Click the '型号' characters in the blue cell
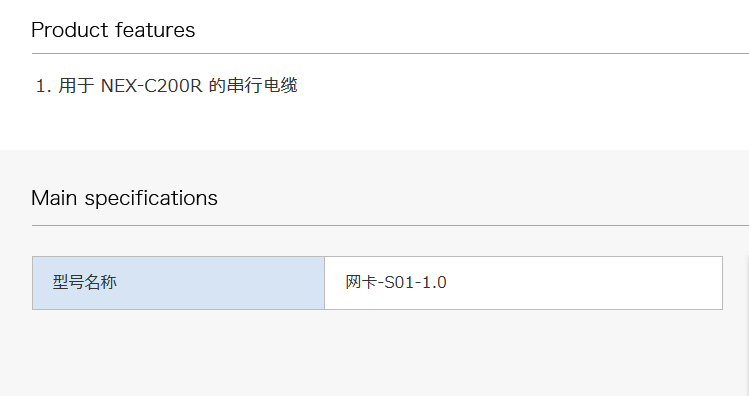 point(68,282)
